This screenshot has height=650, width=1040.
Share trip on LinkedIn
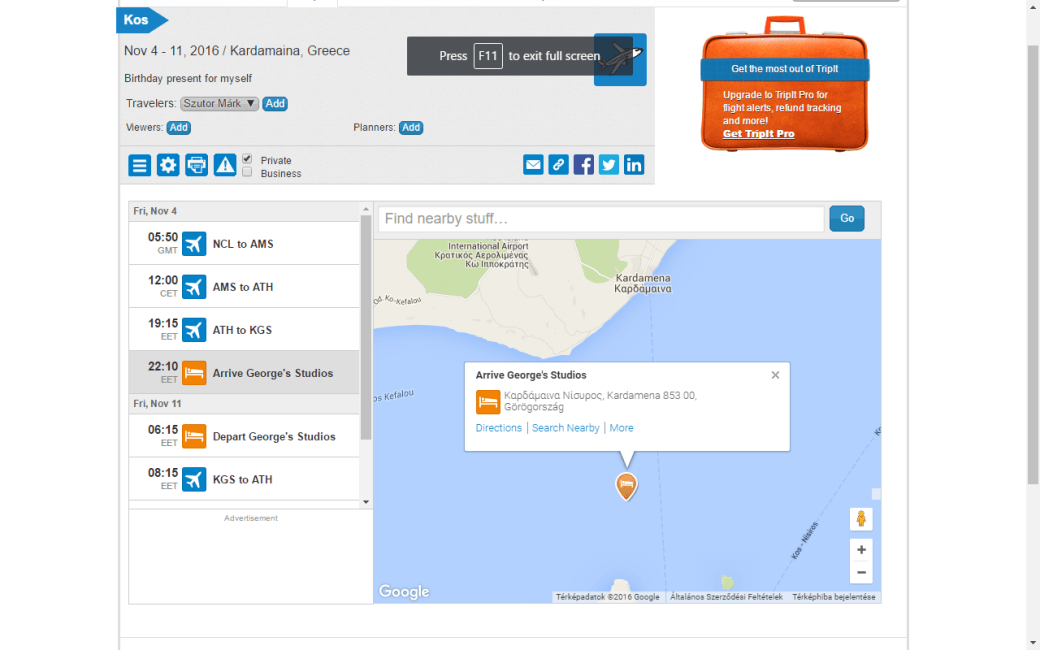pyautogui.click(x=634, y=165)
